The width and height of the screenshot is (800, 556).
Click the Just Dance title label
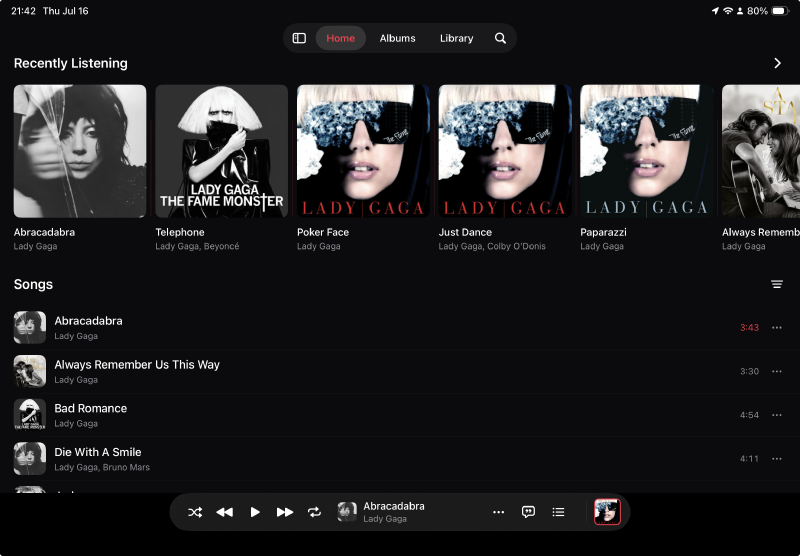[x=465, y=232]
